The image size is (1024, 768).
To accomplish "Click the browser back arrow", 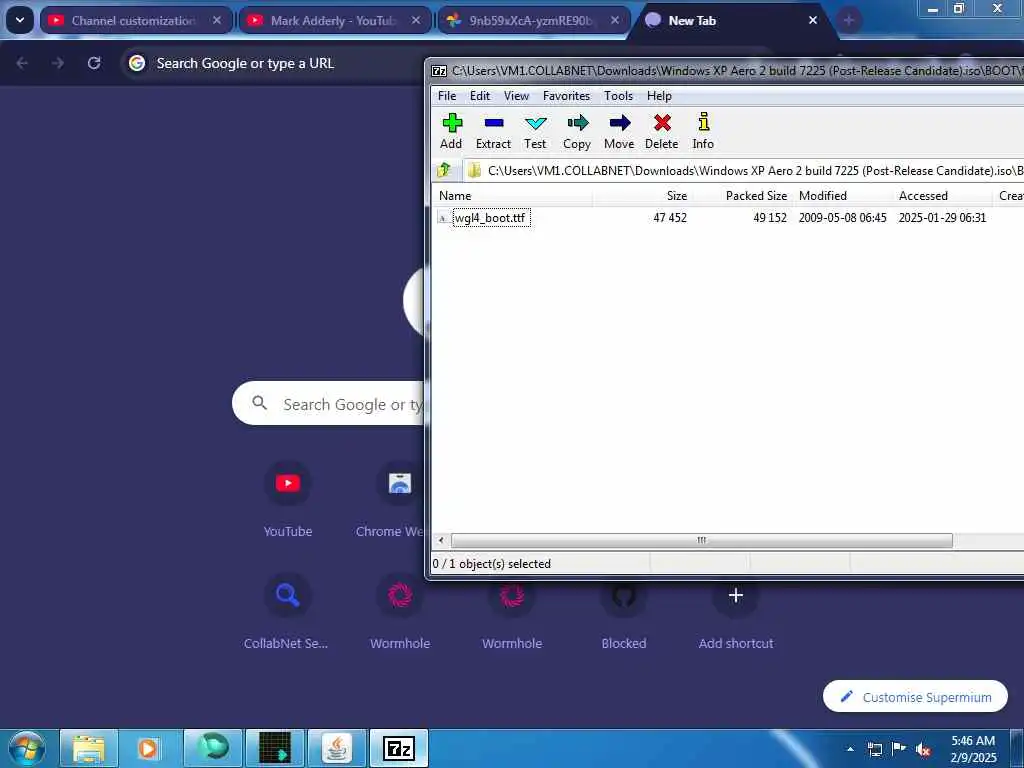I will [x=22, y=63].
